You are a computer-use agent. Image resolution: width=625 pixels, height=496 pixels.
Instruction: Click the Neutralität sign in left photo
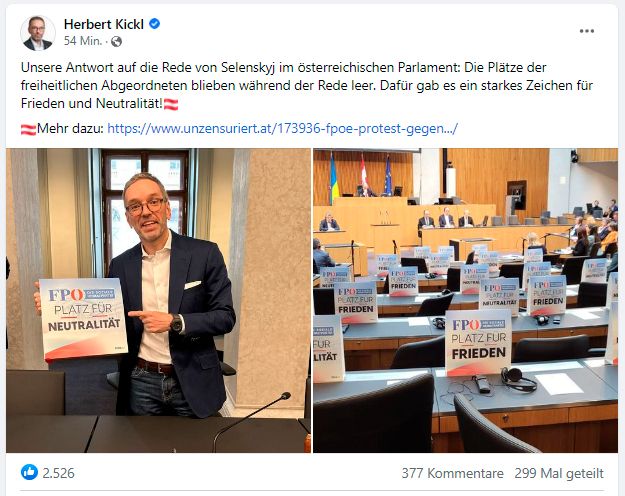pos(83,319)
